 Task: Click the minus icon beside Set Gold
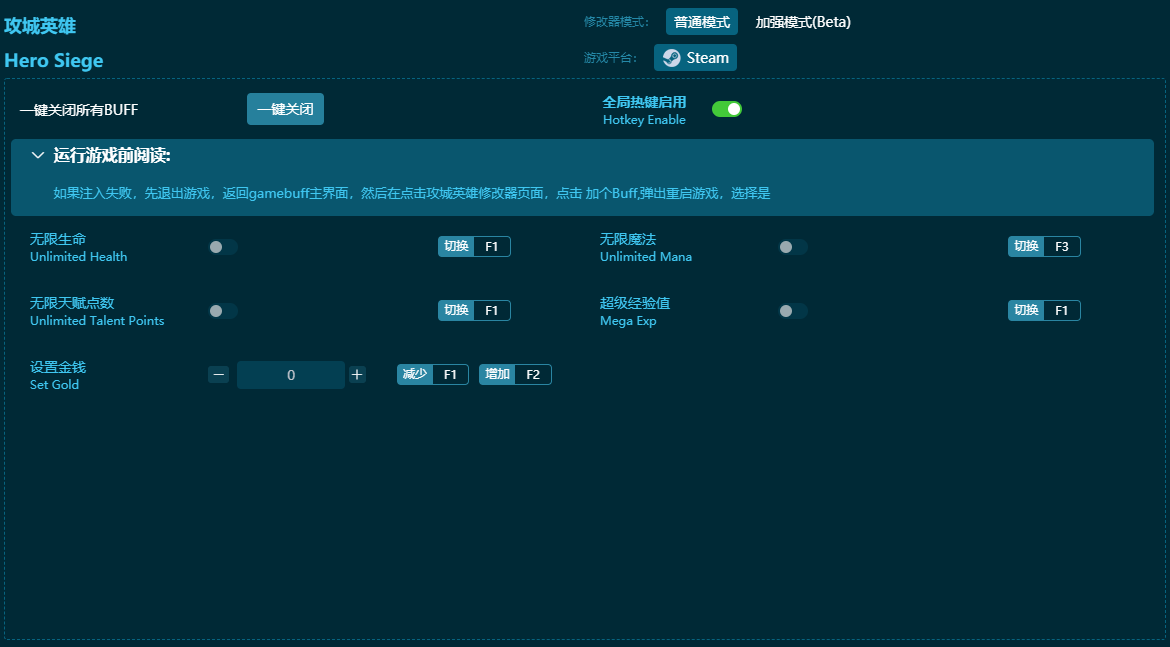click(x=218, y=374)
